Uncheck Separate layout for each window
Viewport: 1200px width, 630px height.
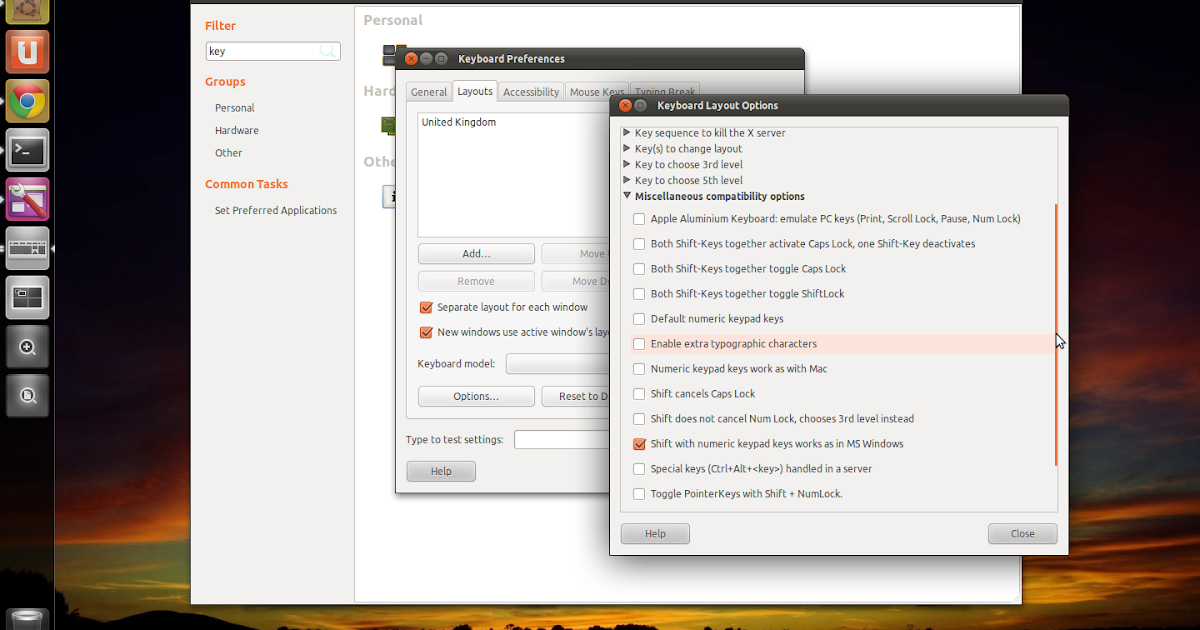426,307
